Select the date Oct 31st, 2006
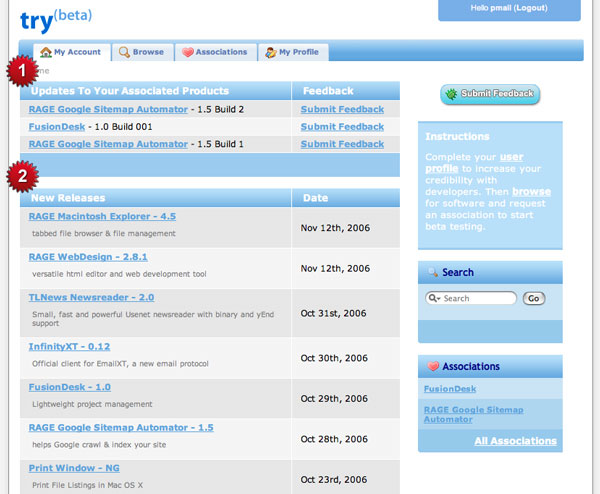The image size is (600, 494). [x=333, y=313]
